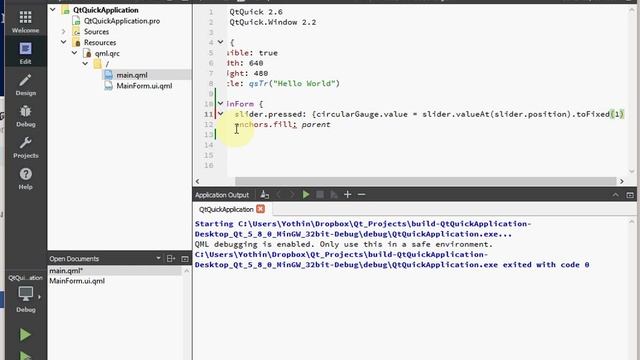Collapse the QtQuickApplication project node
The image size is (640, 360).
coord(53,9)
